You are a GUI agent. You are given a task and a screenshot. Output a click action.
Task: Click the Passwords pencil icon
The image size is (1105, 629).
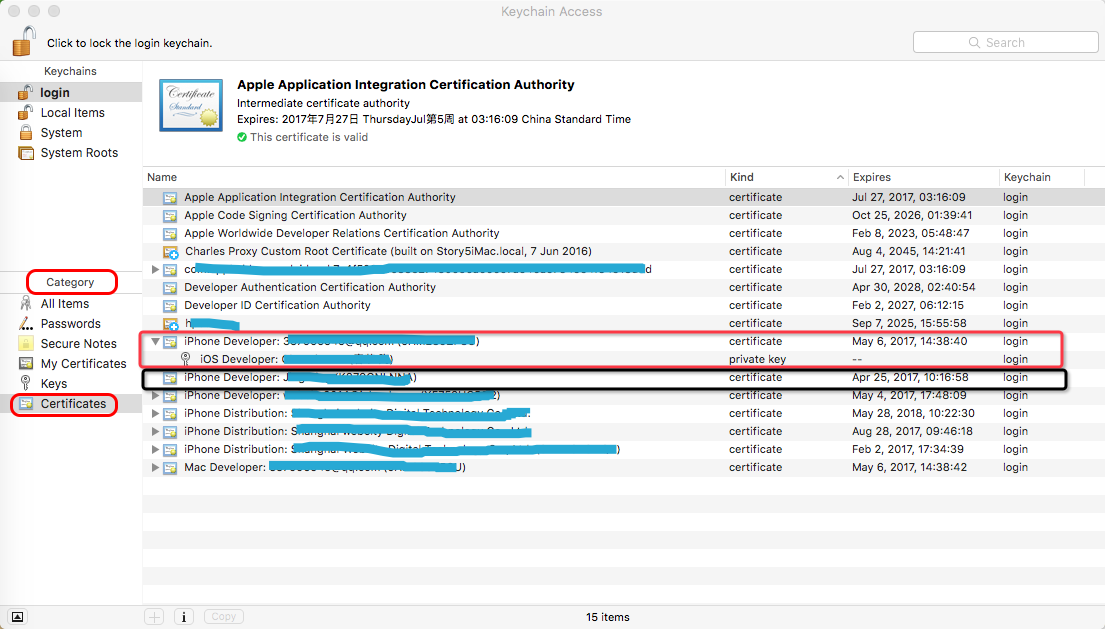click(x=26, y=324)
